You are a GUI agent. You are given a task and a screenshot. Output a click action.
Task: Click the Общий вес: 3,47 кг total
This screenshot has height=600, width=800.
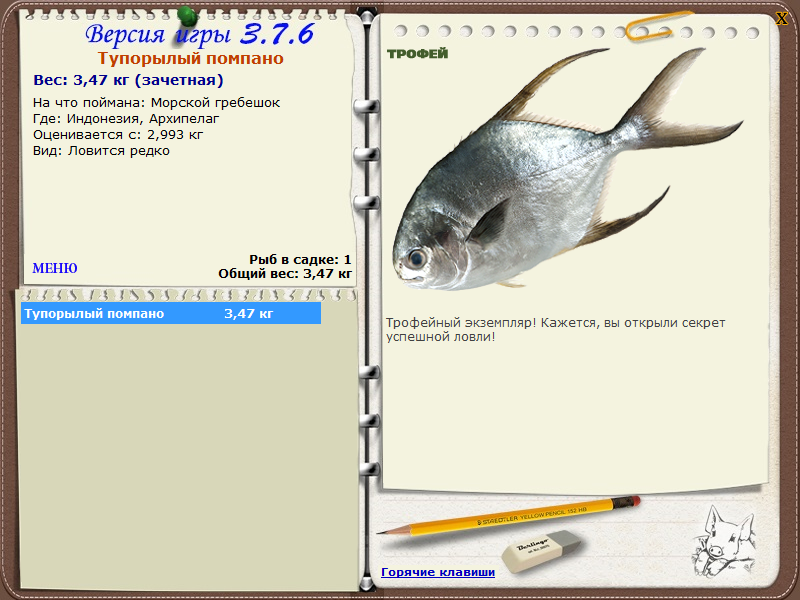point(285,274)
